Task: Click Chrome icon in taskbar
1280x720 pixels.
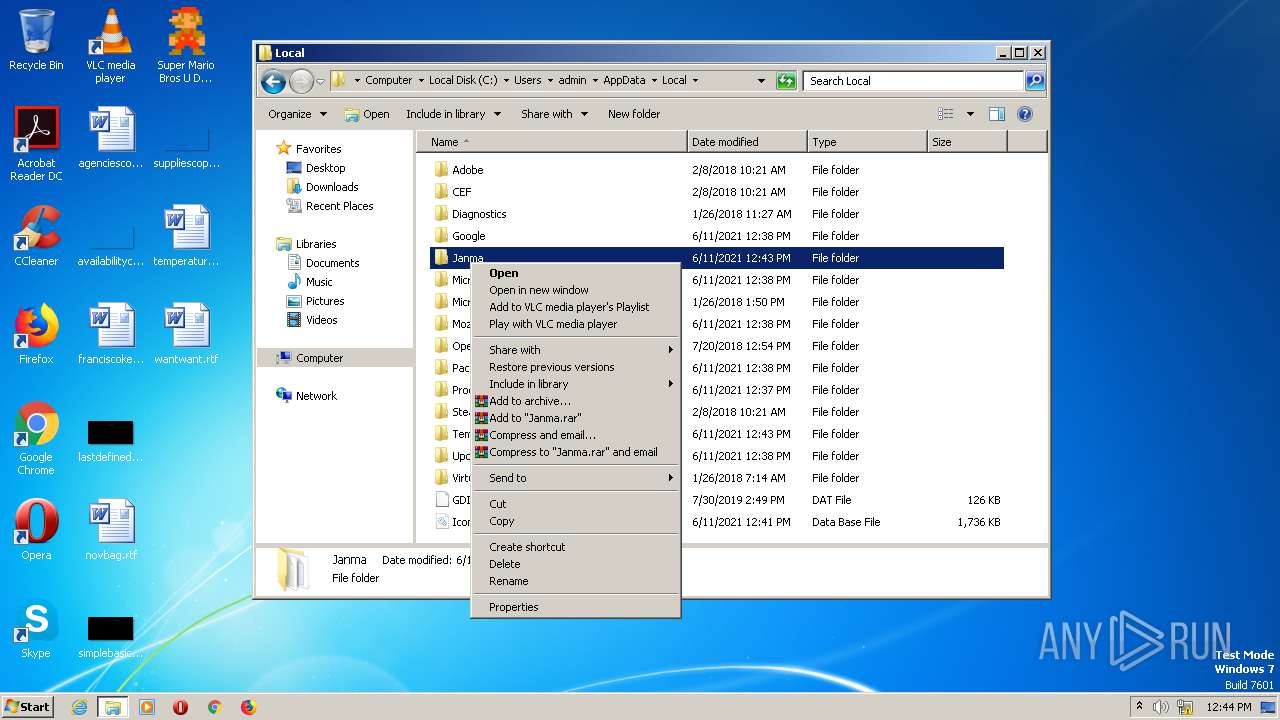Action: coord(214,707)
